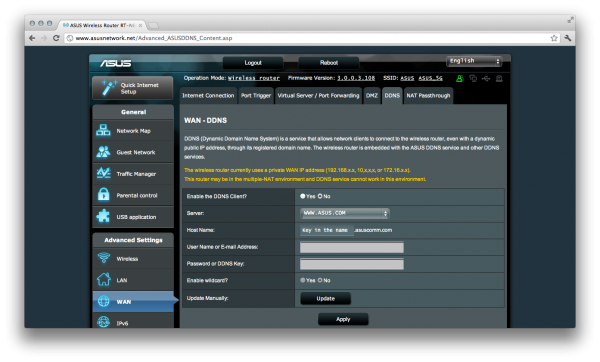This screenshot has height=362, width=600.
Task: Open Wireless under Advanced Settings
Action: (133, 259)
